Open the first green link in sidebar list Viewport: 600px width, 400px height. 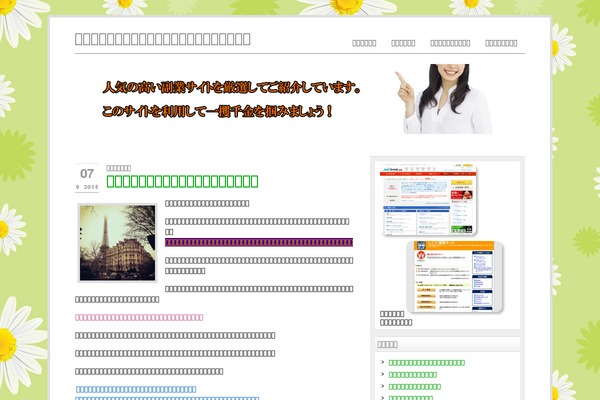pyautogui.click(x=427, y=362)
